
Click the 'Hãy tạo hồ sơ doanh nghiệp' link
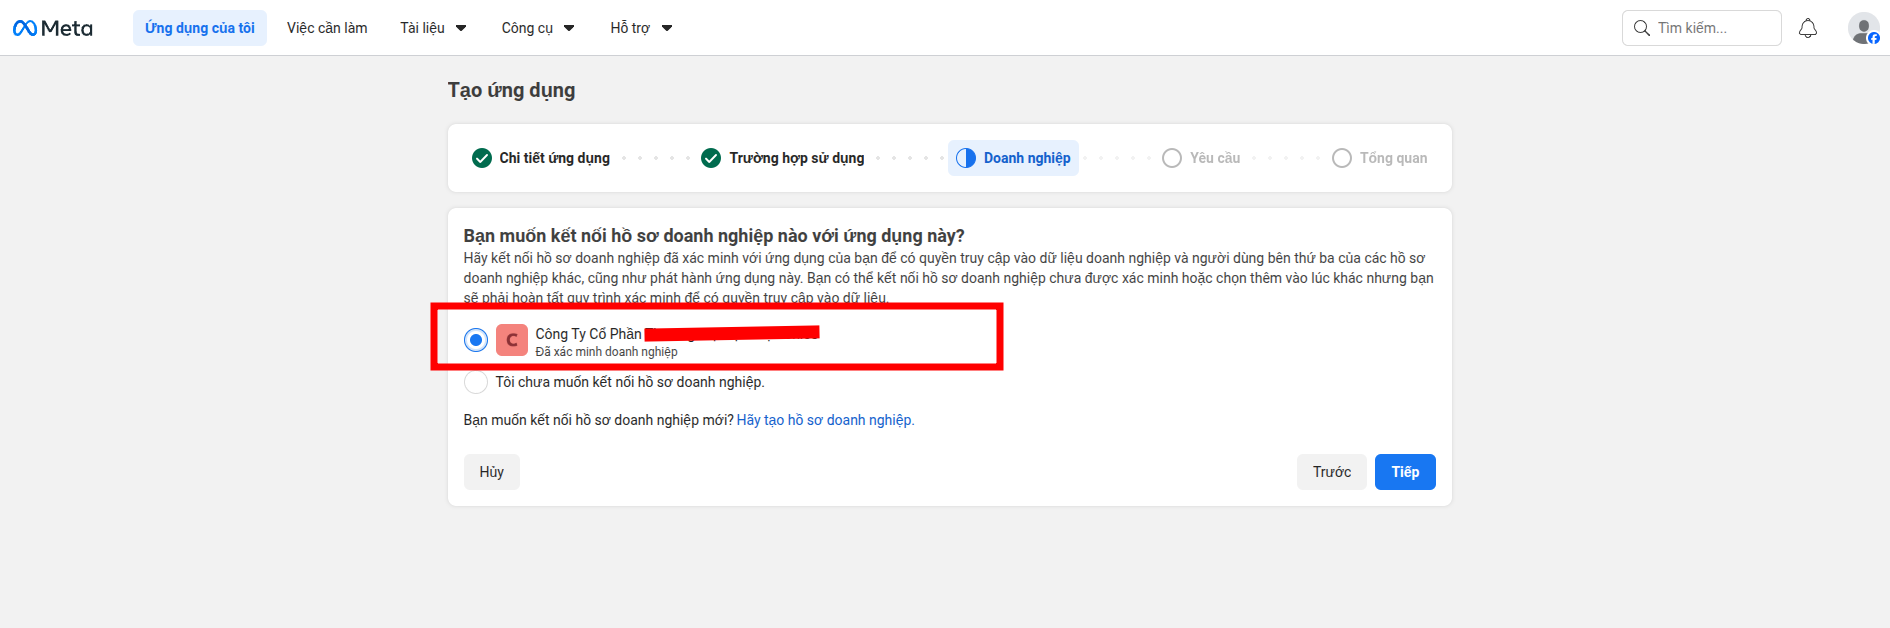pos(825,420)
